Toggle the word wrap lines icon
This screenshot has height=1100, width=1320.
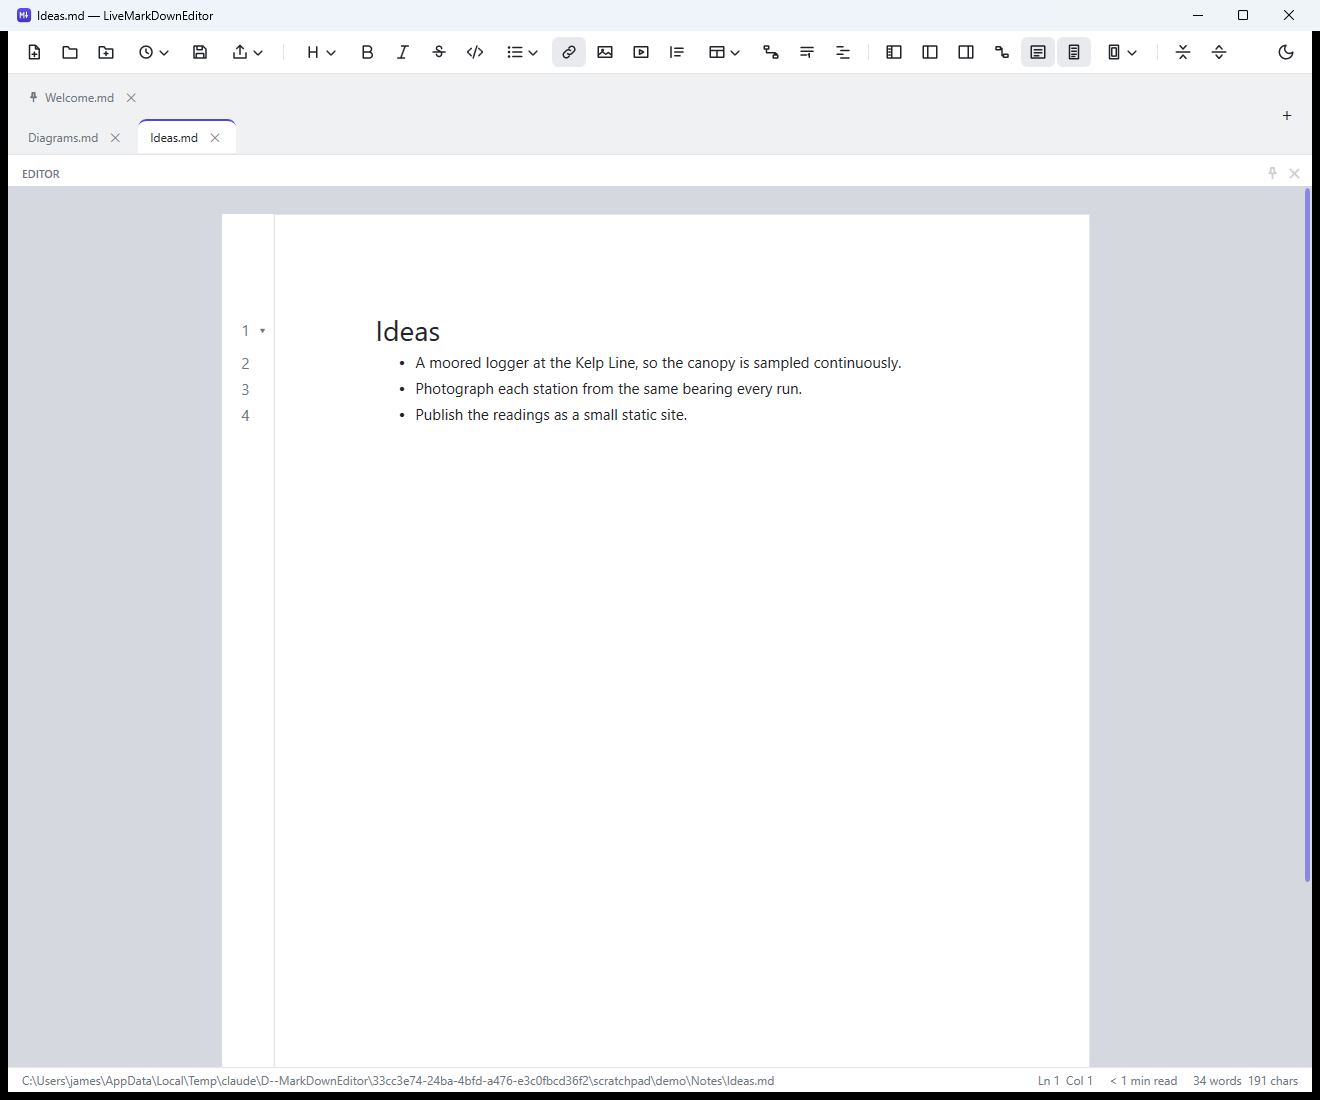point(807,52)
